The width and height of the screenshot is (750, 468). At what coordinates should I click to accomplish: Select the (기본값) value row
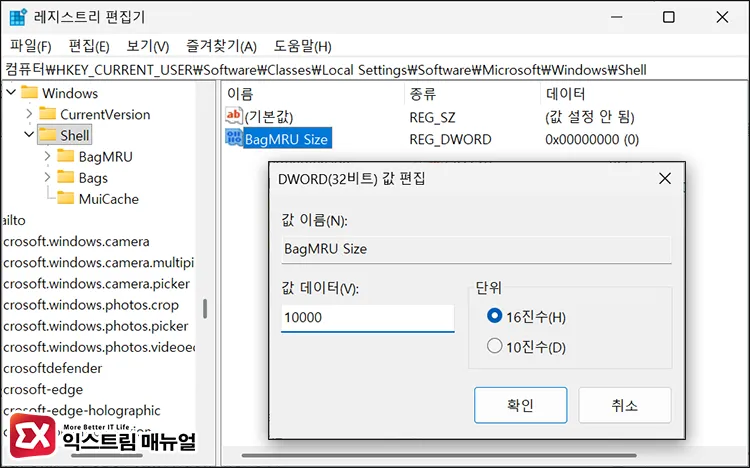(268, 117)
